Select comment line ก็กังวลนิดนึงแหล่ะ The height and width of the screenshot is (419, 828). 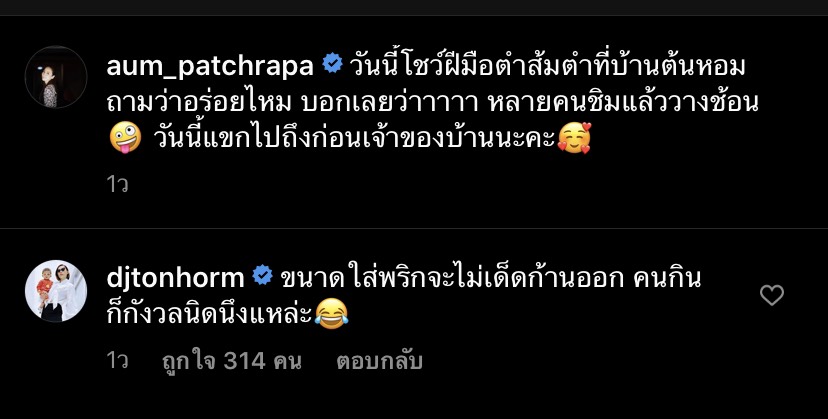click(210, 314)
